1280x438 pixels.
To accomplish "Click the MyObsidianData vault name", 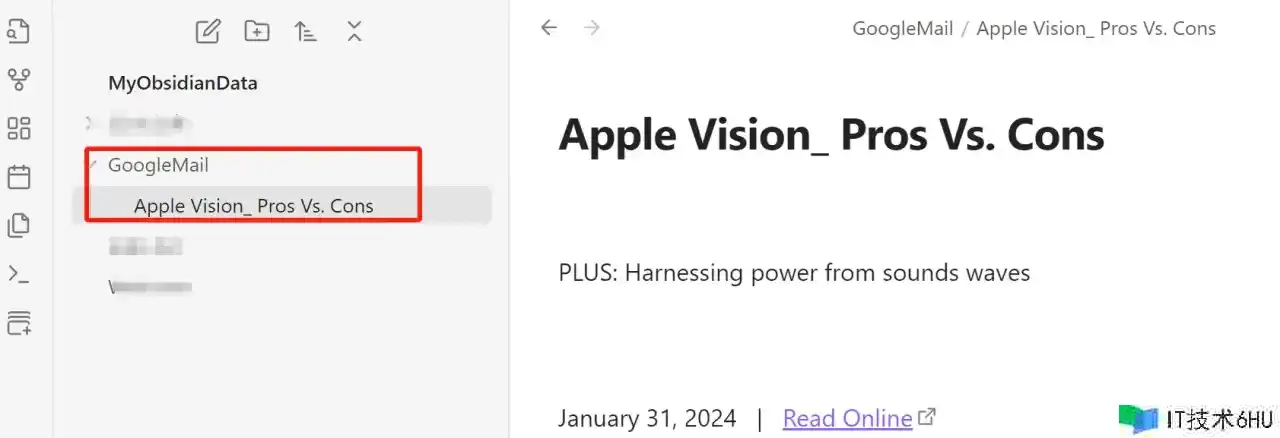I will [183, 83].
